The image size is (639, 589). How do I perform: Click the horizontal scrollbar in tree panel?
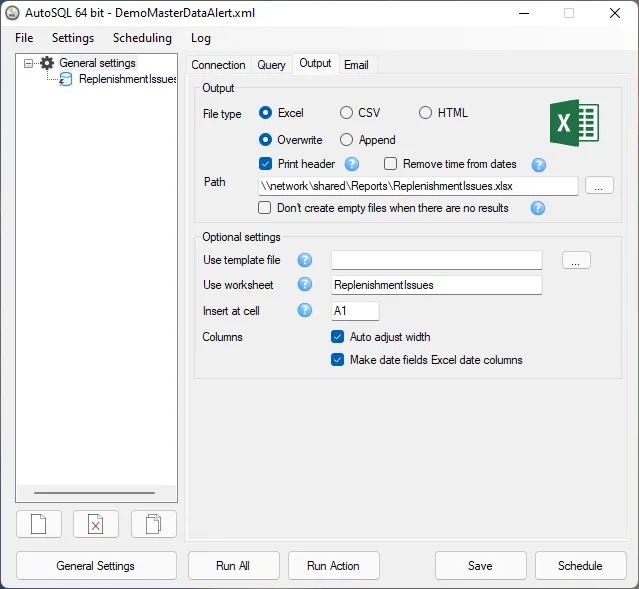click(x=95, y=492)
